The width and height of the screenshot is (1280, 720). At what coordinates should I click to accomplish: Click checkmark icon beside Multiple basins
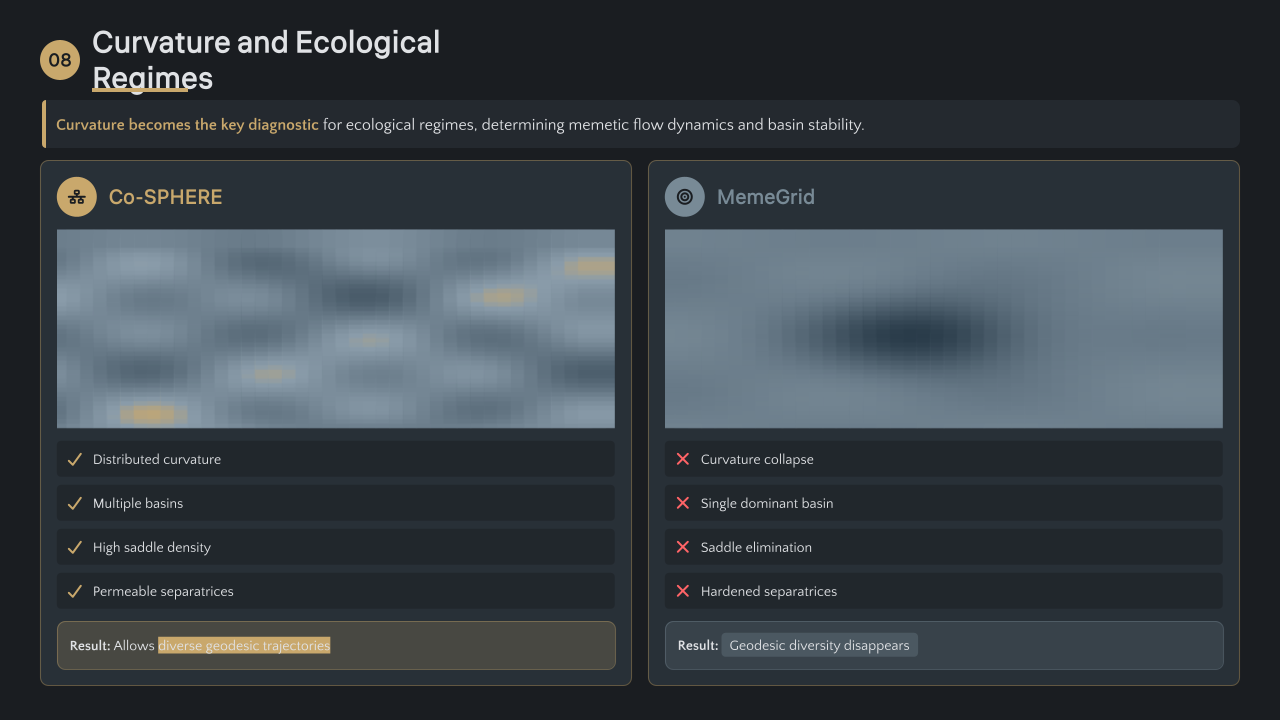tap(74, 503)
